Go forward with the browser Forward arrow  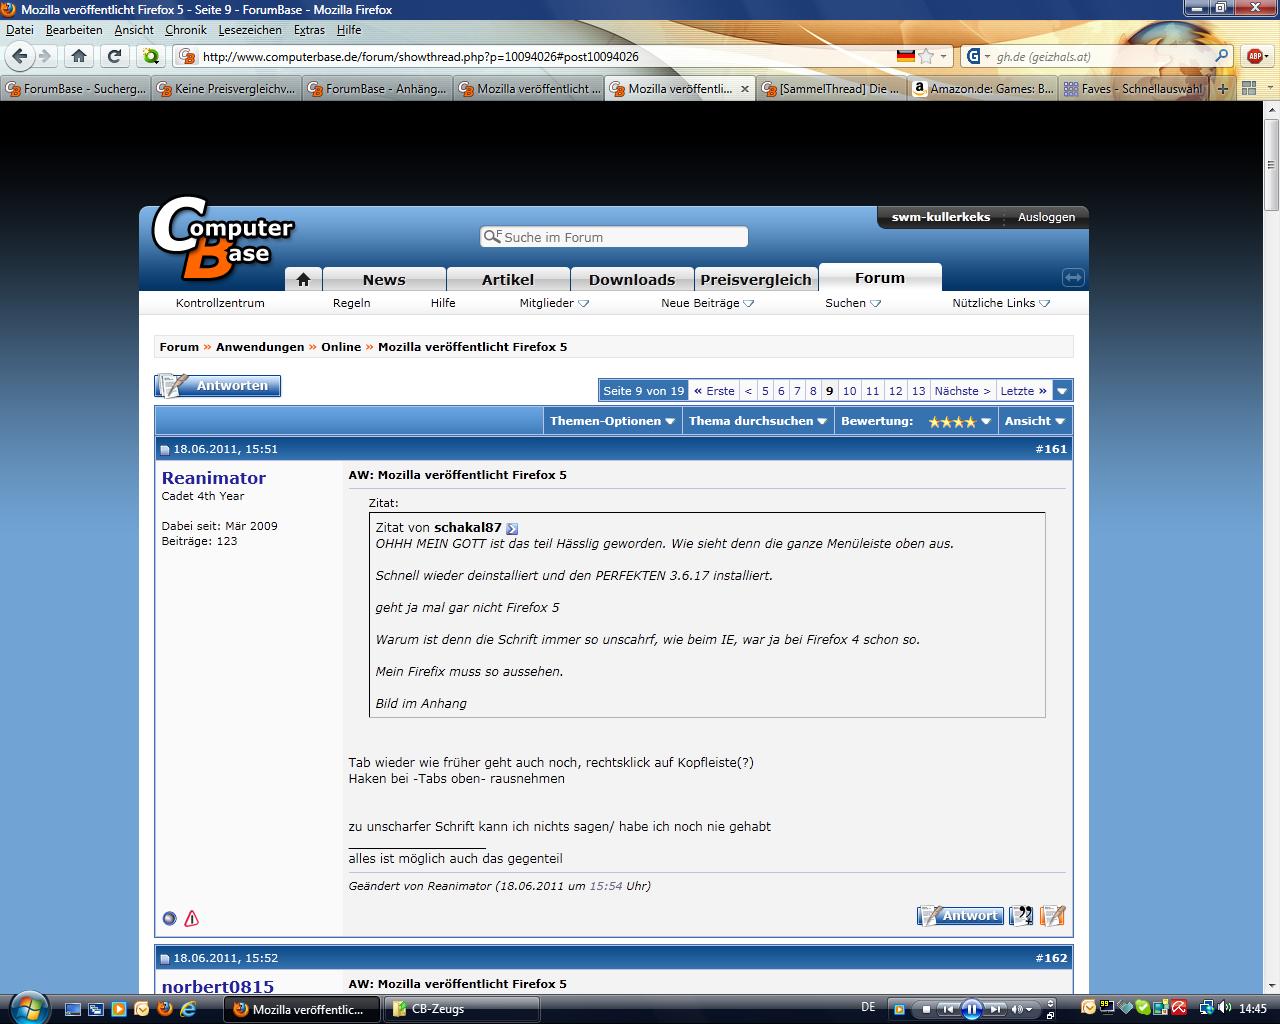[45, 56]
